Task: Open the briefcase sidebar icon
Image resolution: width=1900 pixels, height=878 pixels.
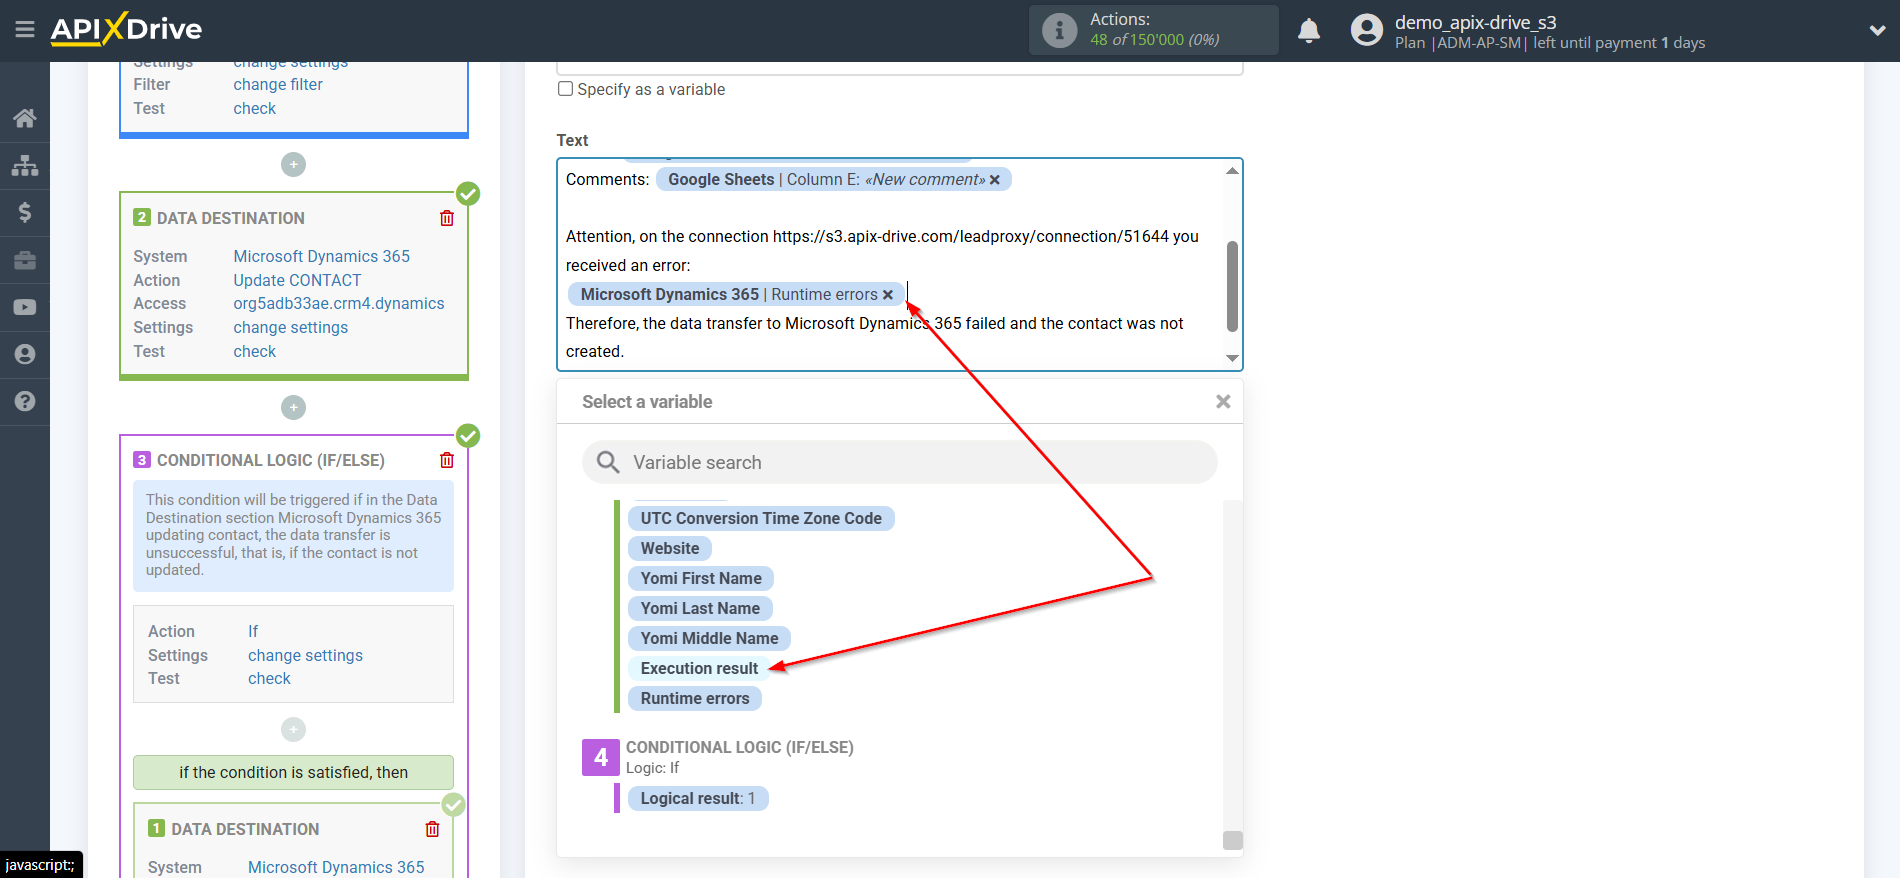Action: pos(25,260)
